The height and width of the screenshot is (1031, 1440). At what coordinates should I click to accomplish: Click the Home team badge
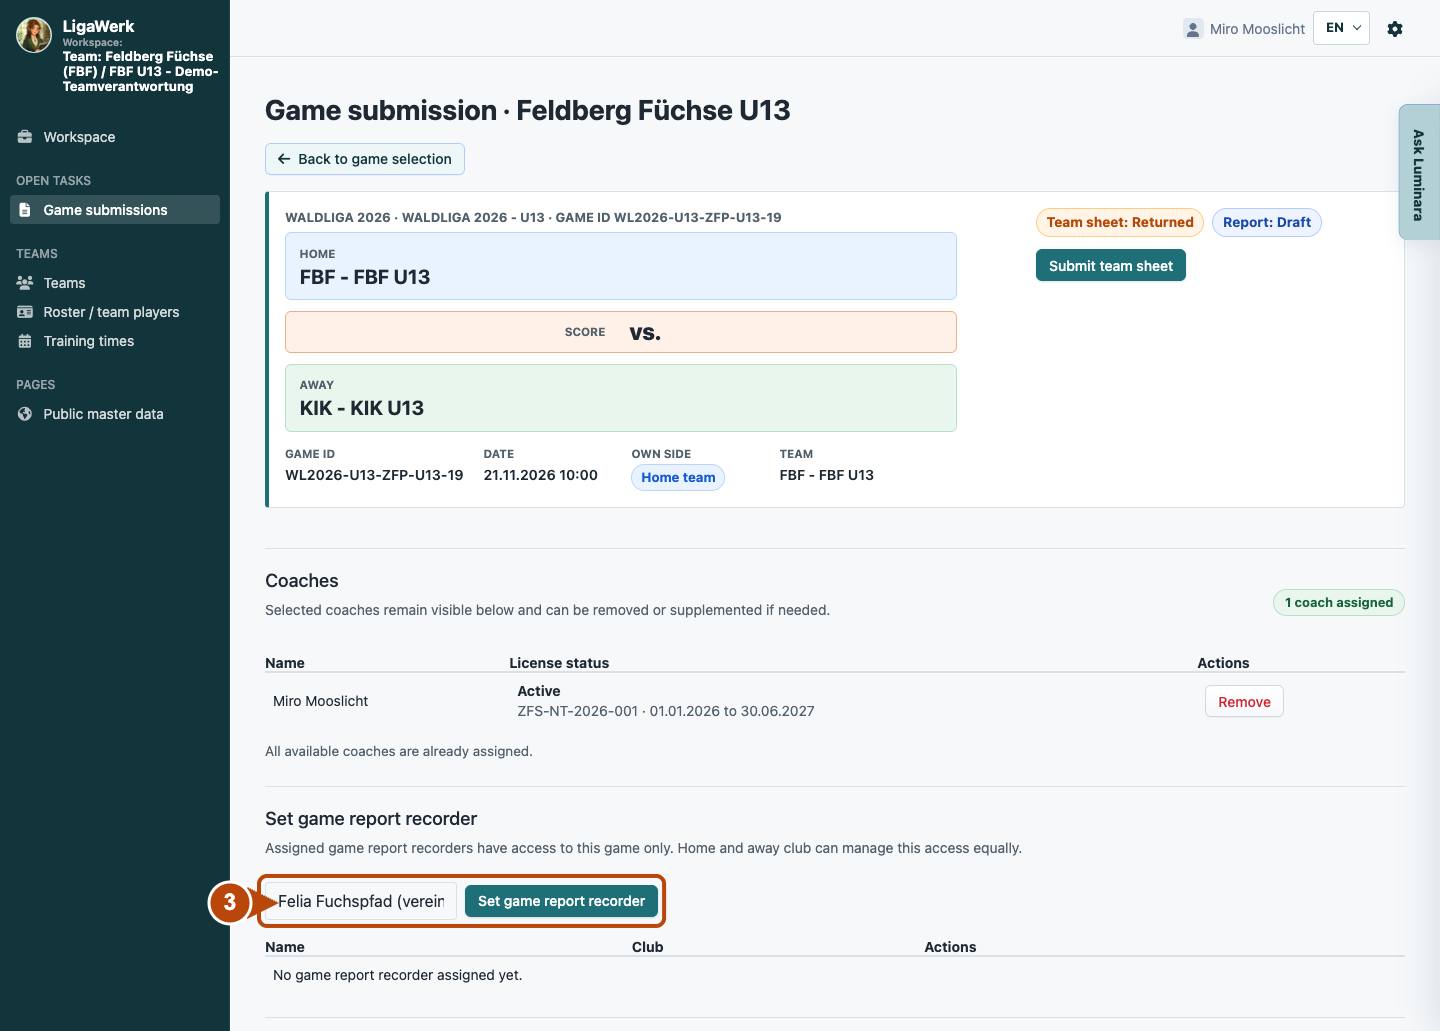678,477
